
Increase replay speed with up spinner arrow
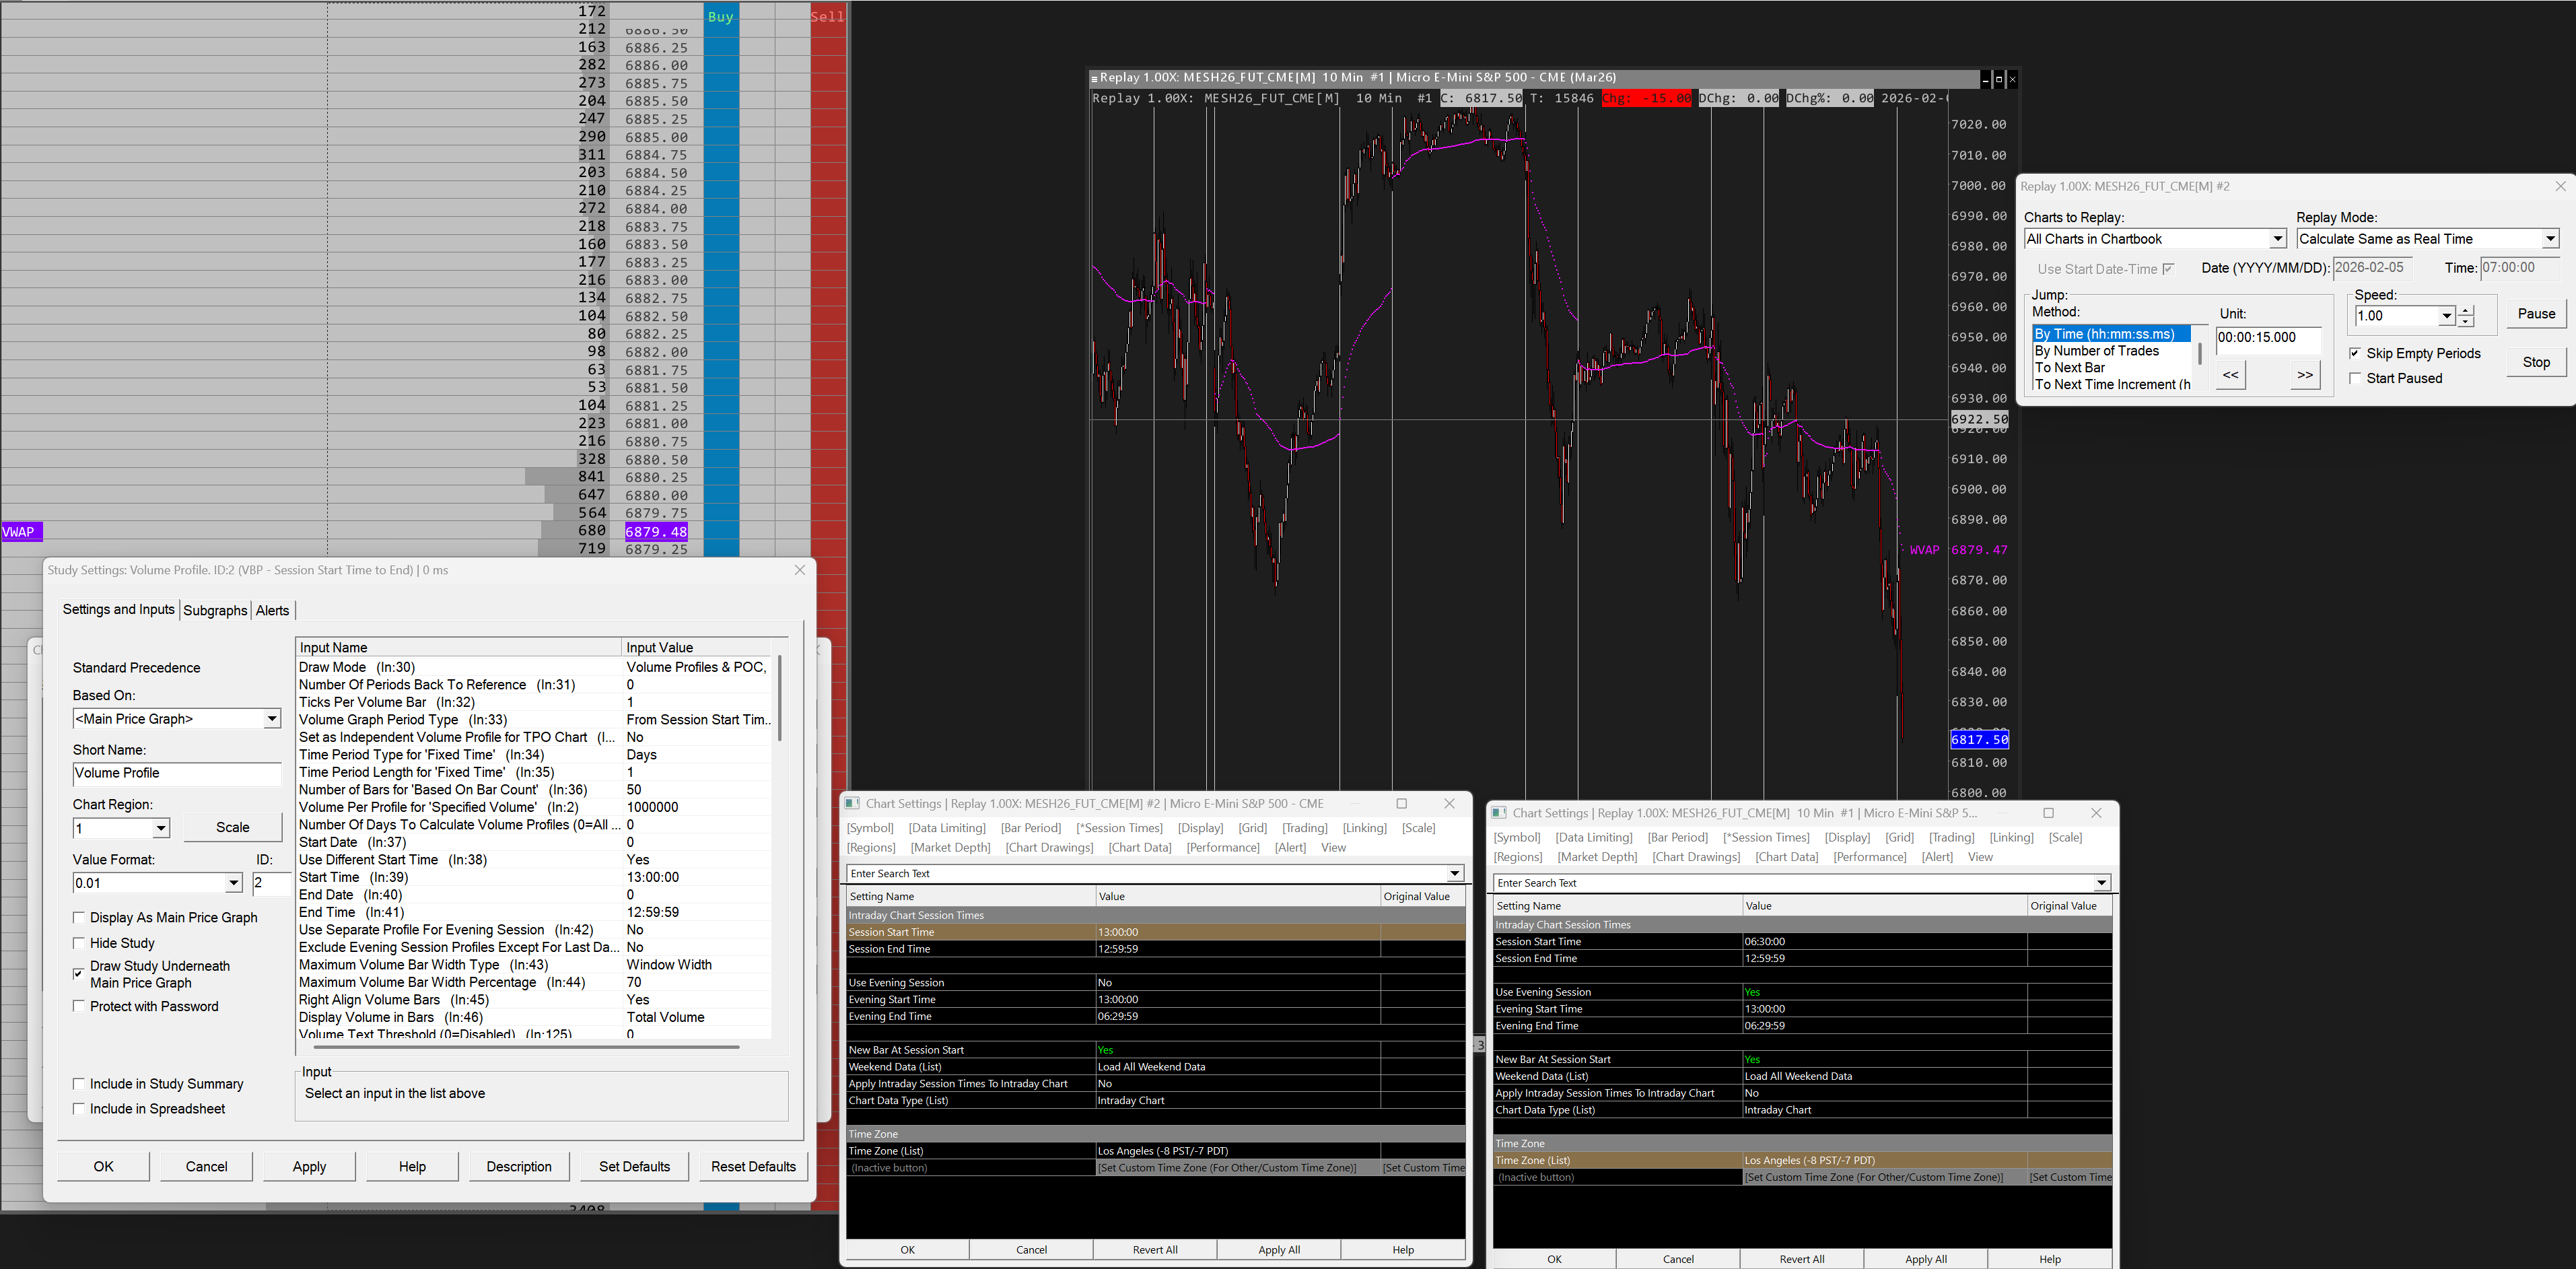[2466, 310]
